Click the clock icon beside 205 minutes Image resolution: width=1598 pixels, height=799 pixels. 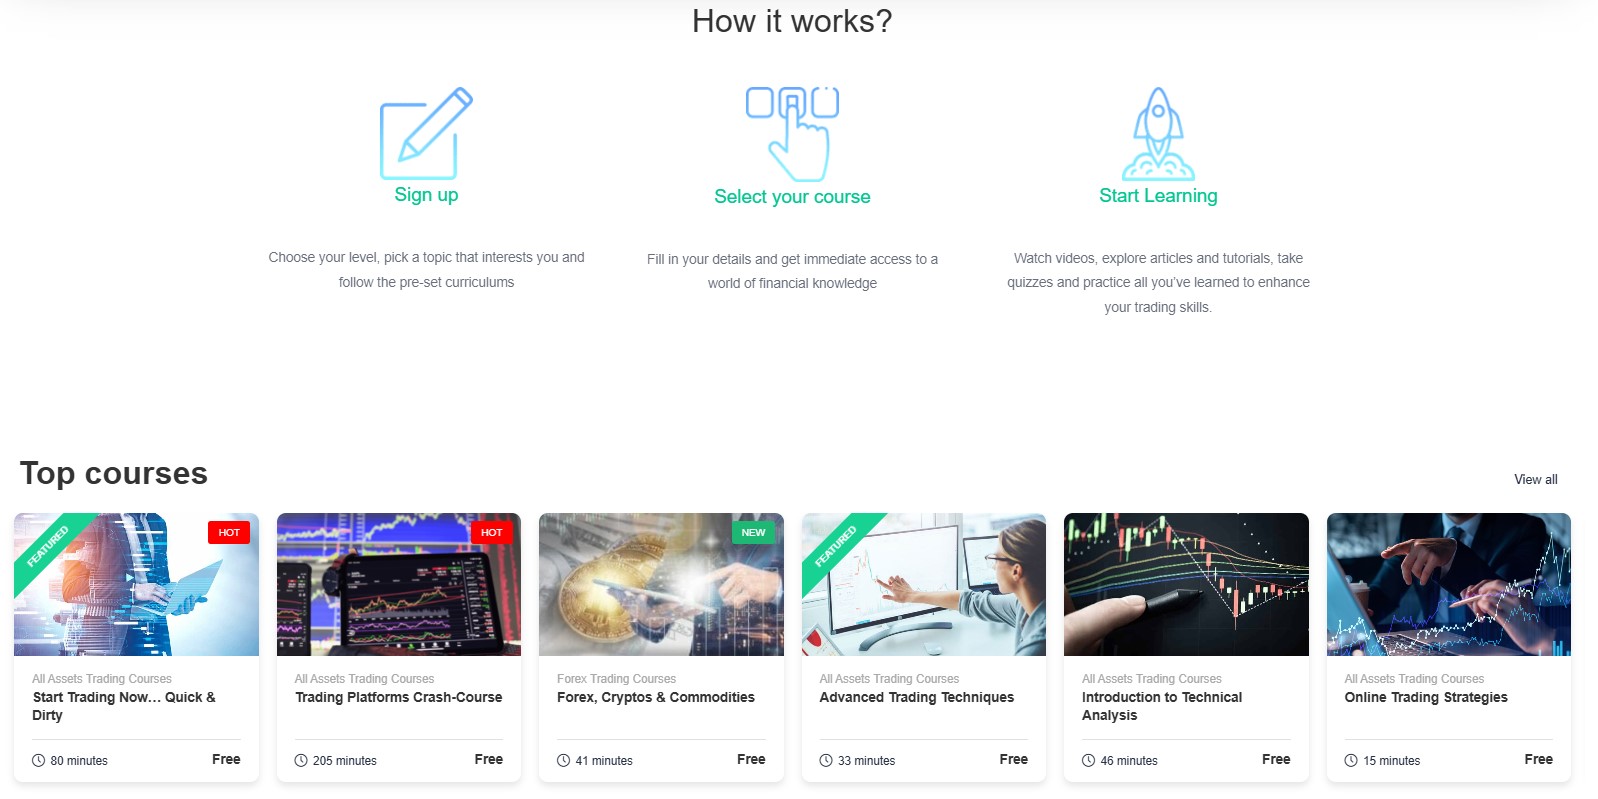(301, 760)
